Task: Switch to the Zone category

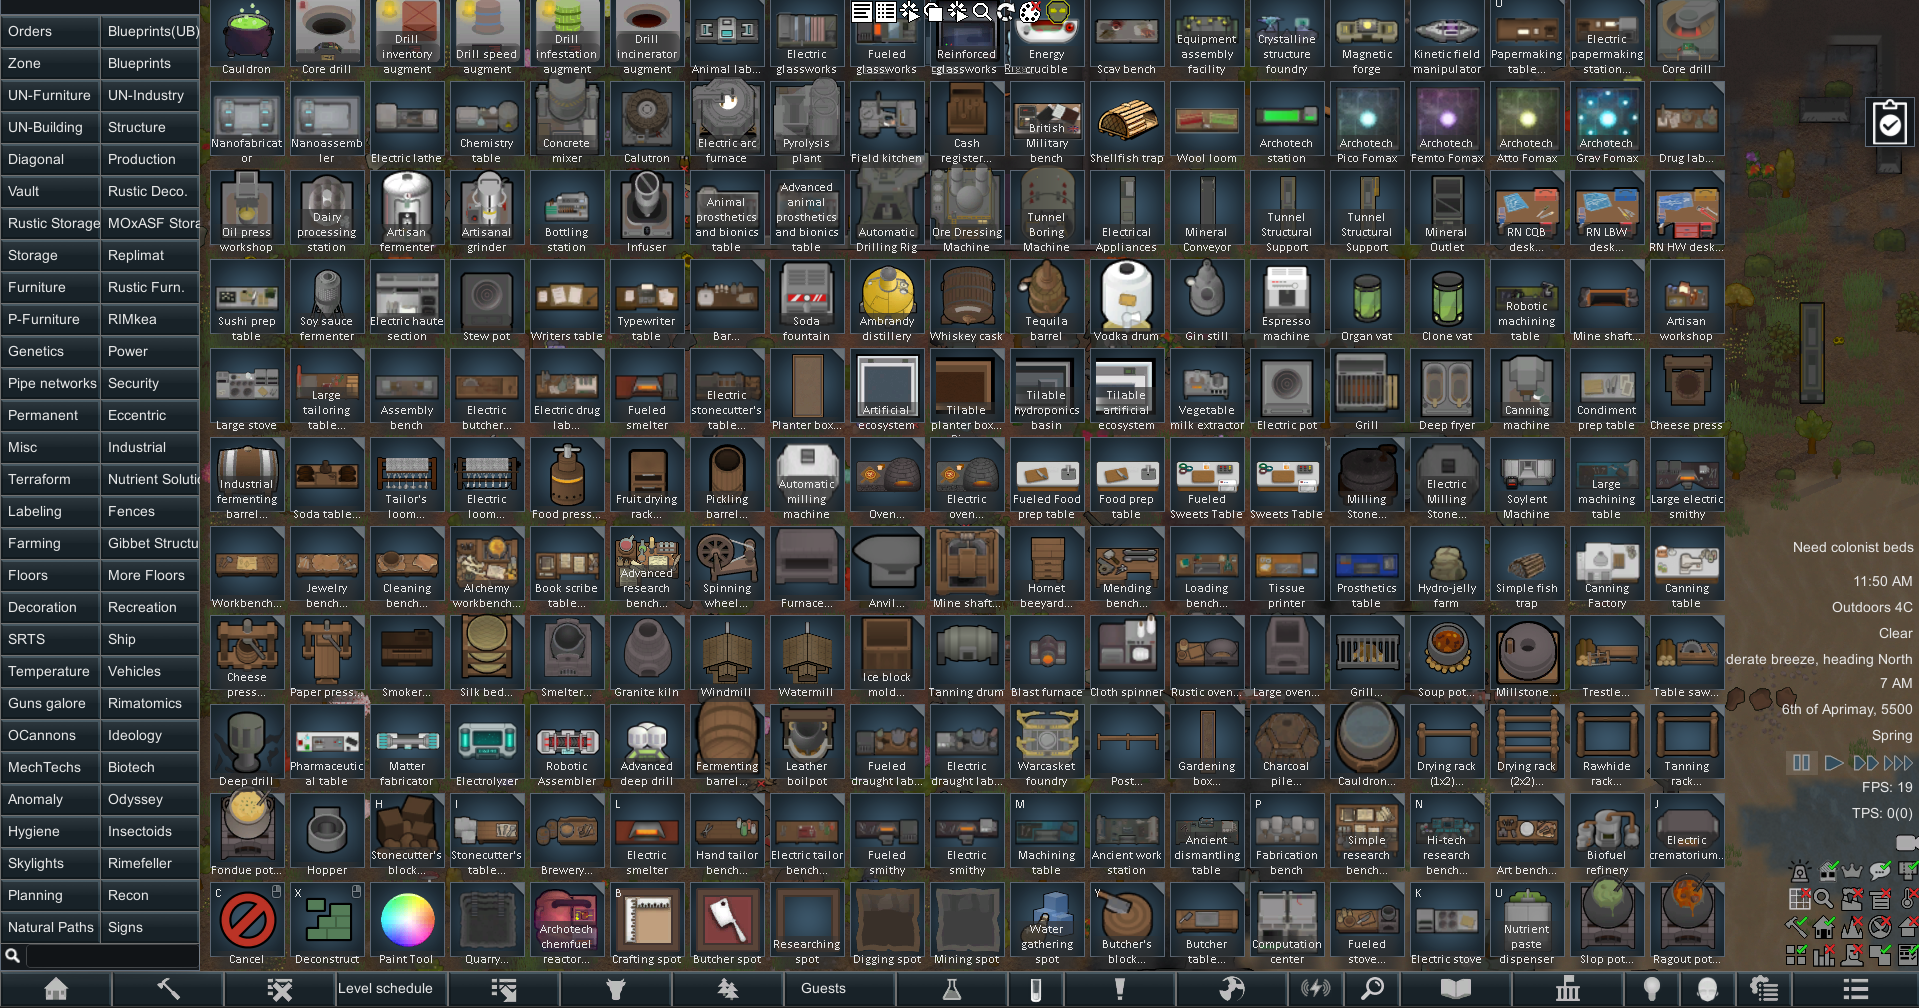Action: coord(50,63)
